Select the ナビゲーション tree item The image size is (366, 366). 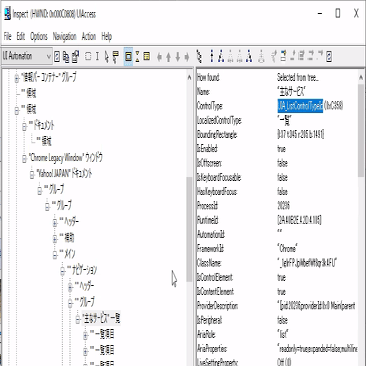point(82,270)
